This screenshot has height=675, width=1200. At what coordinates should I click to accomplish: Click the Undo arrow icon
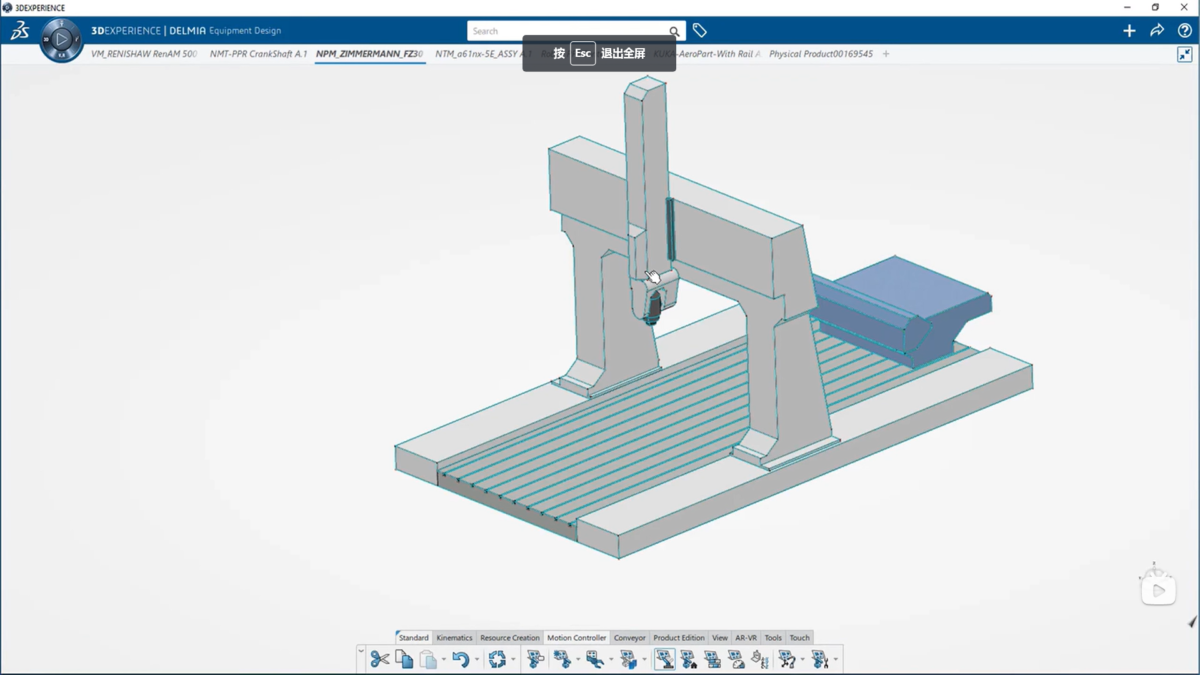click(x=460, y=659)
